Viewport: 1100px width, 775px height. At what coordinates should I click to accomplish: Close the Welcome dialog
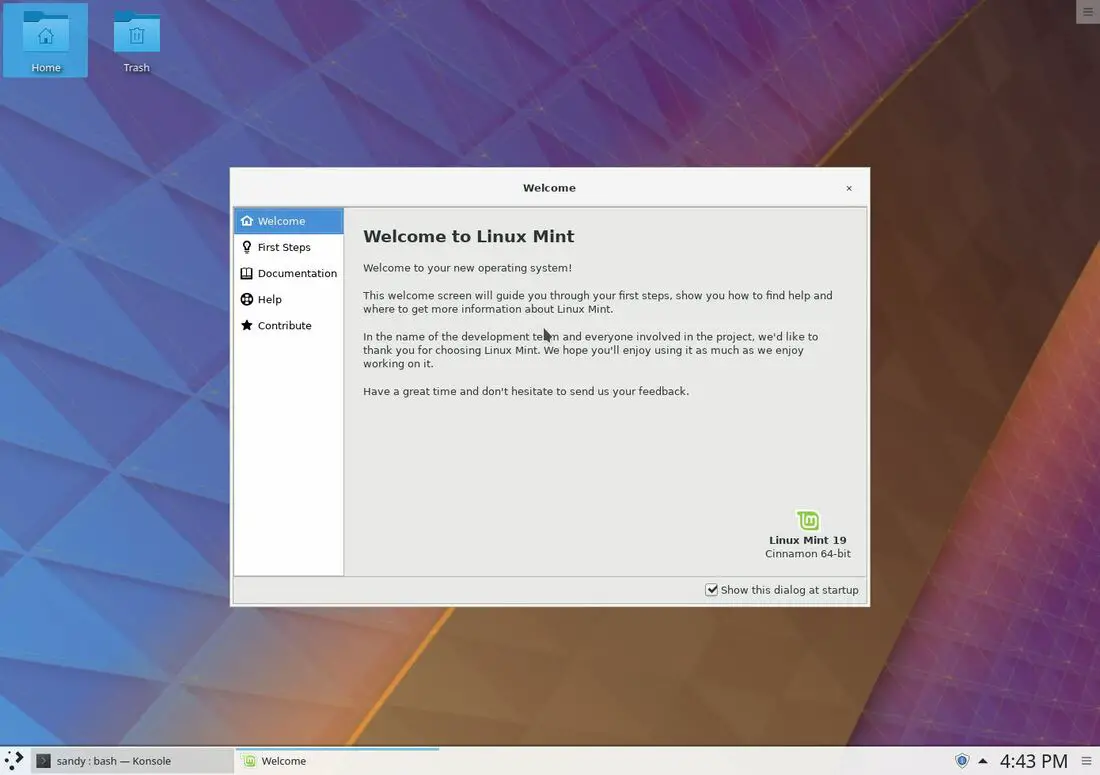[849, 188]
